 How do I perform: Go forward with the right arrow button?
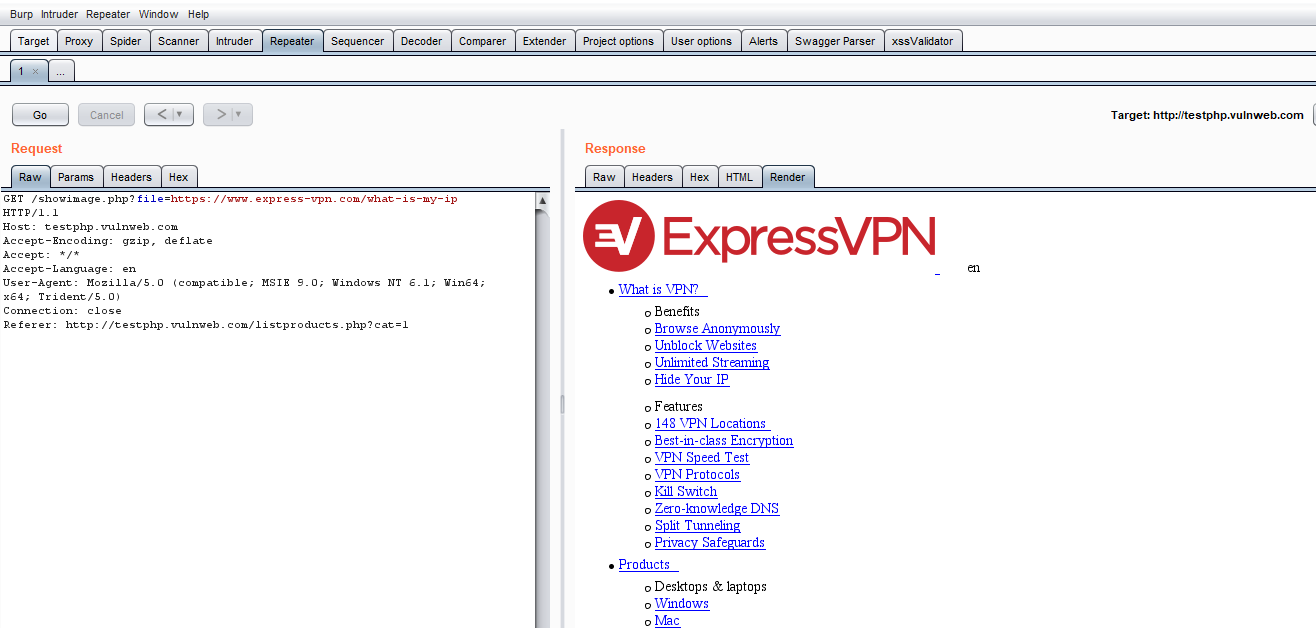220,114
